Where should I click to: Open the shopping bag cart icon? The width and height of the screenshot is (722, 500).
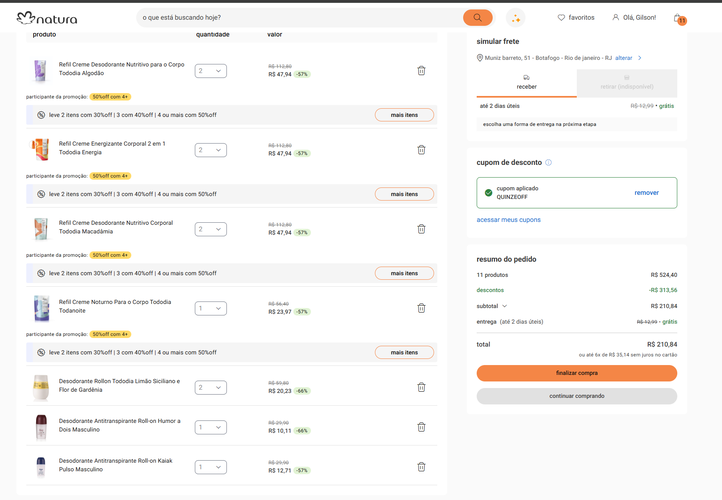pos(679,18)
